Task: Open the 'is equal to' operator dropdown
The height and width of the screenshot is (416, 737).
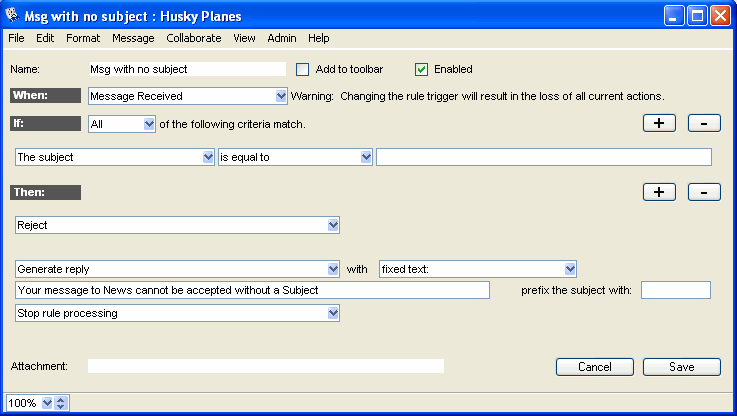Action: pos(366,157)
